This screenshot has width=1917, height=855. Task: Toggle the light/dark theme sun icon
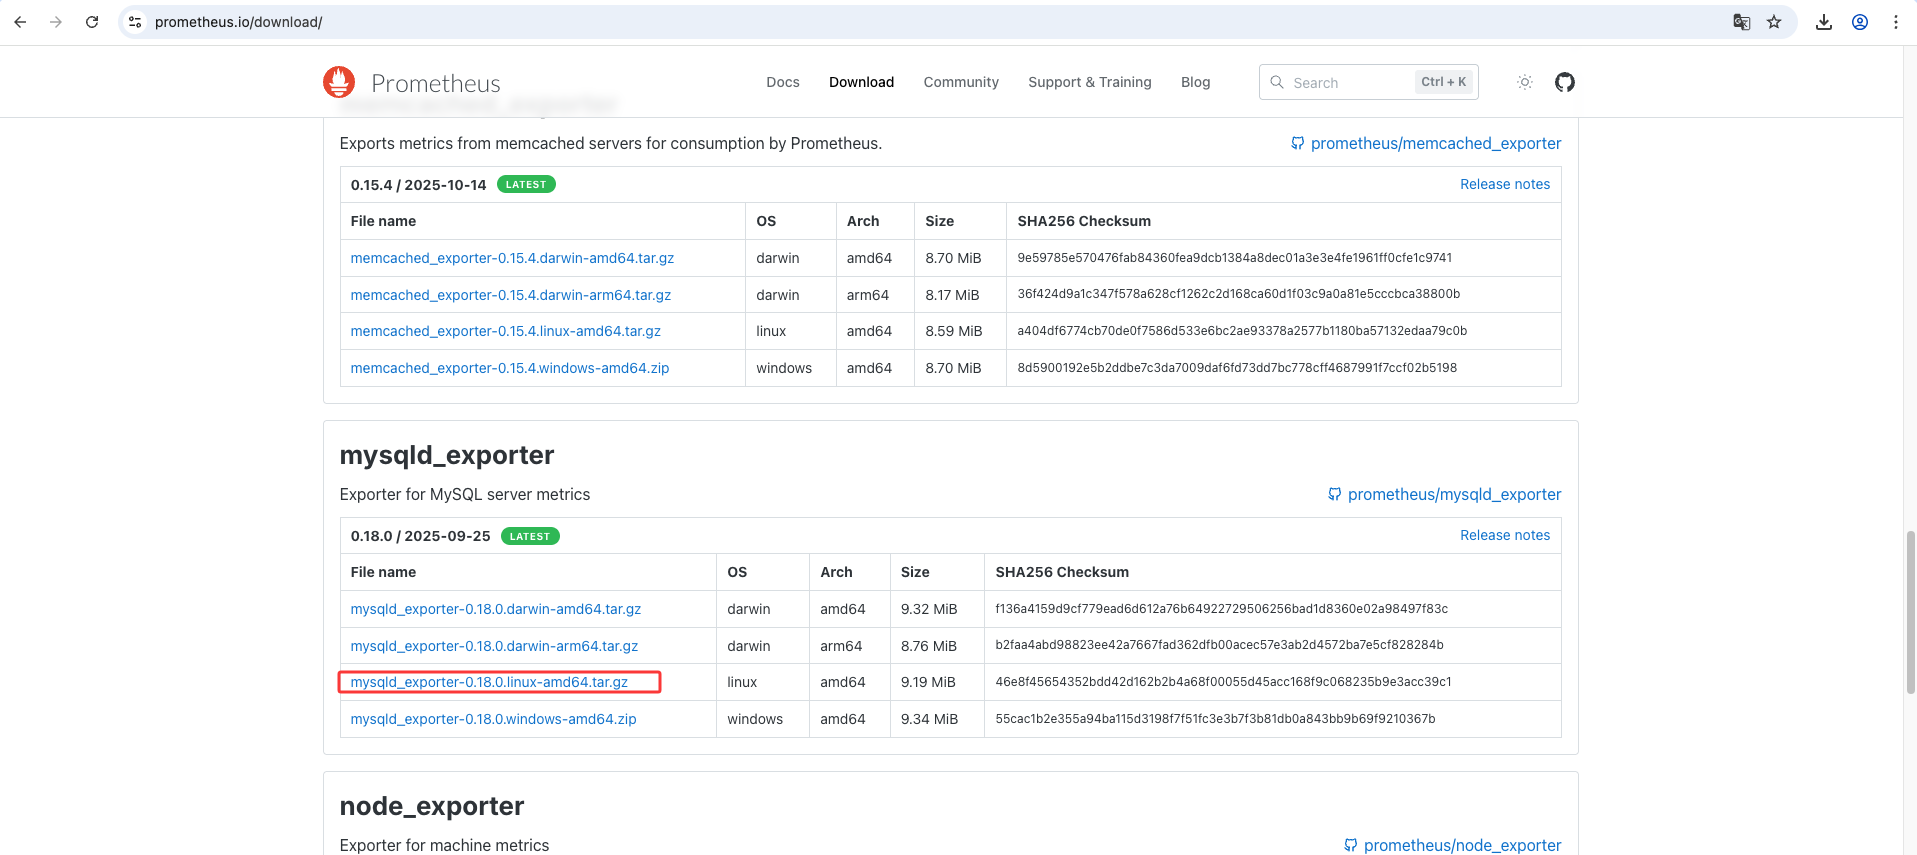[1525, 82]
